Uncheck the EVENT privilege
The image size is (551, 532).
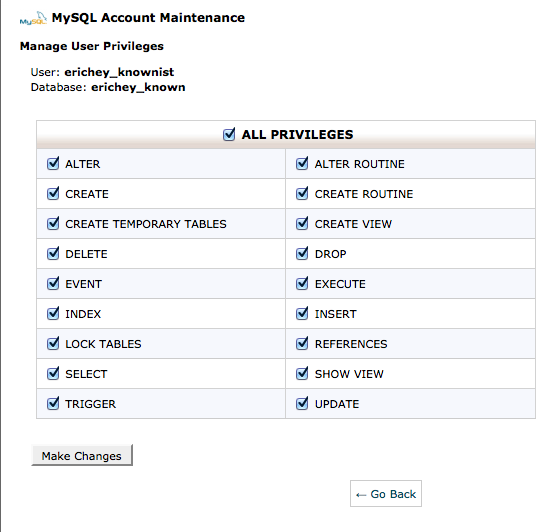click(x=53, y=284)
